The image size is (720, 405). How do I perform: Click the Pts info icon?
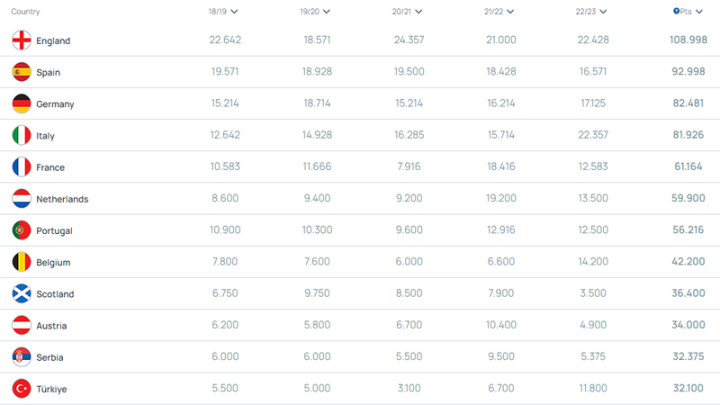click(x=676, y=11)
